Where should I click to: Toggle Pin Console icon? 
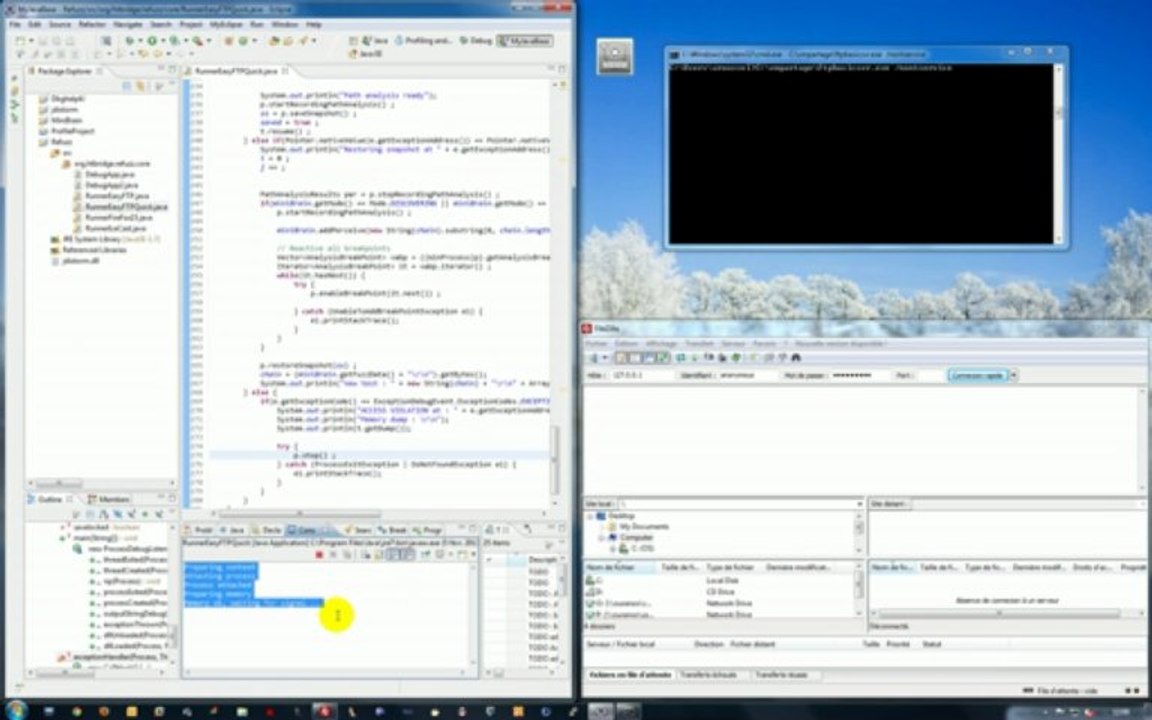[426, 555]
